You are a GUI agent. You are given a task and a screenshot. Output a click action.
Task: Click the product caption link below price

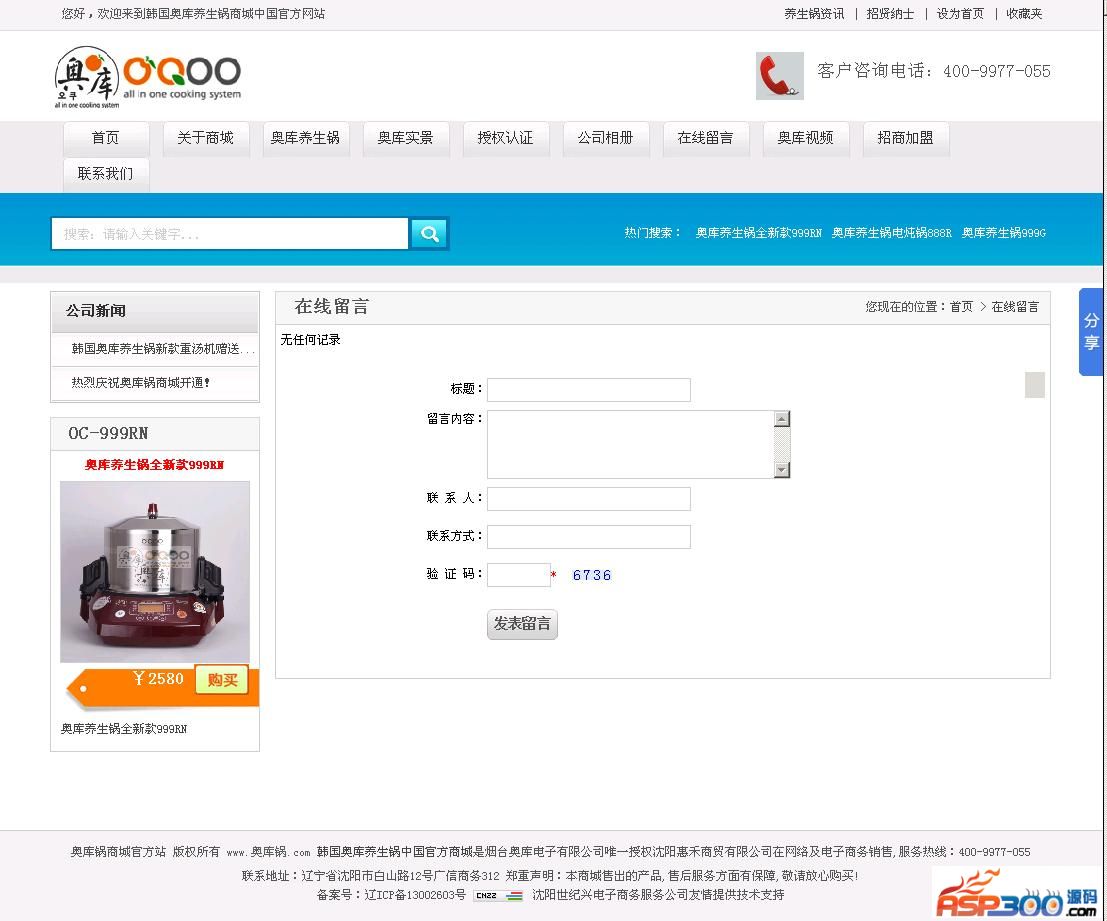124,729
